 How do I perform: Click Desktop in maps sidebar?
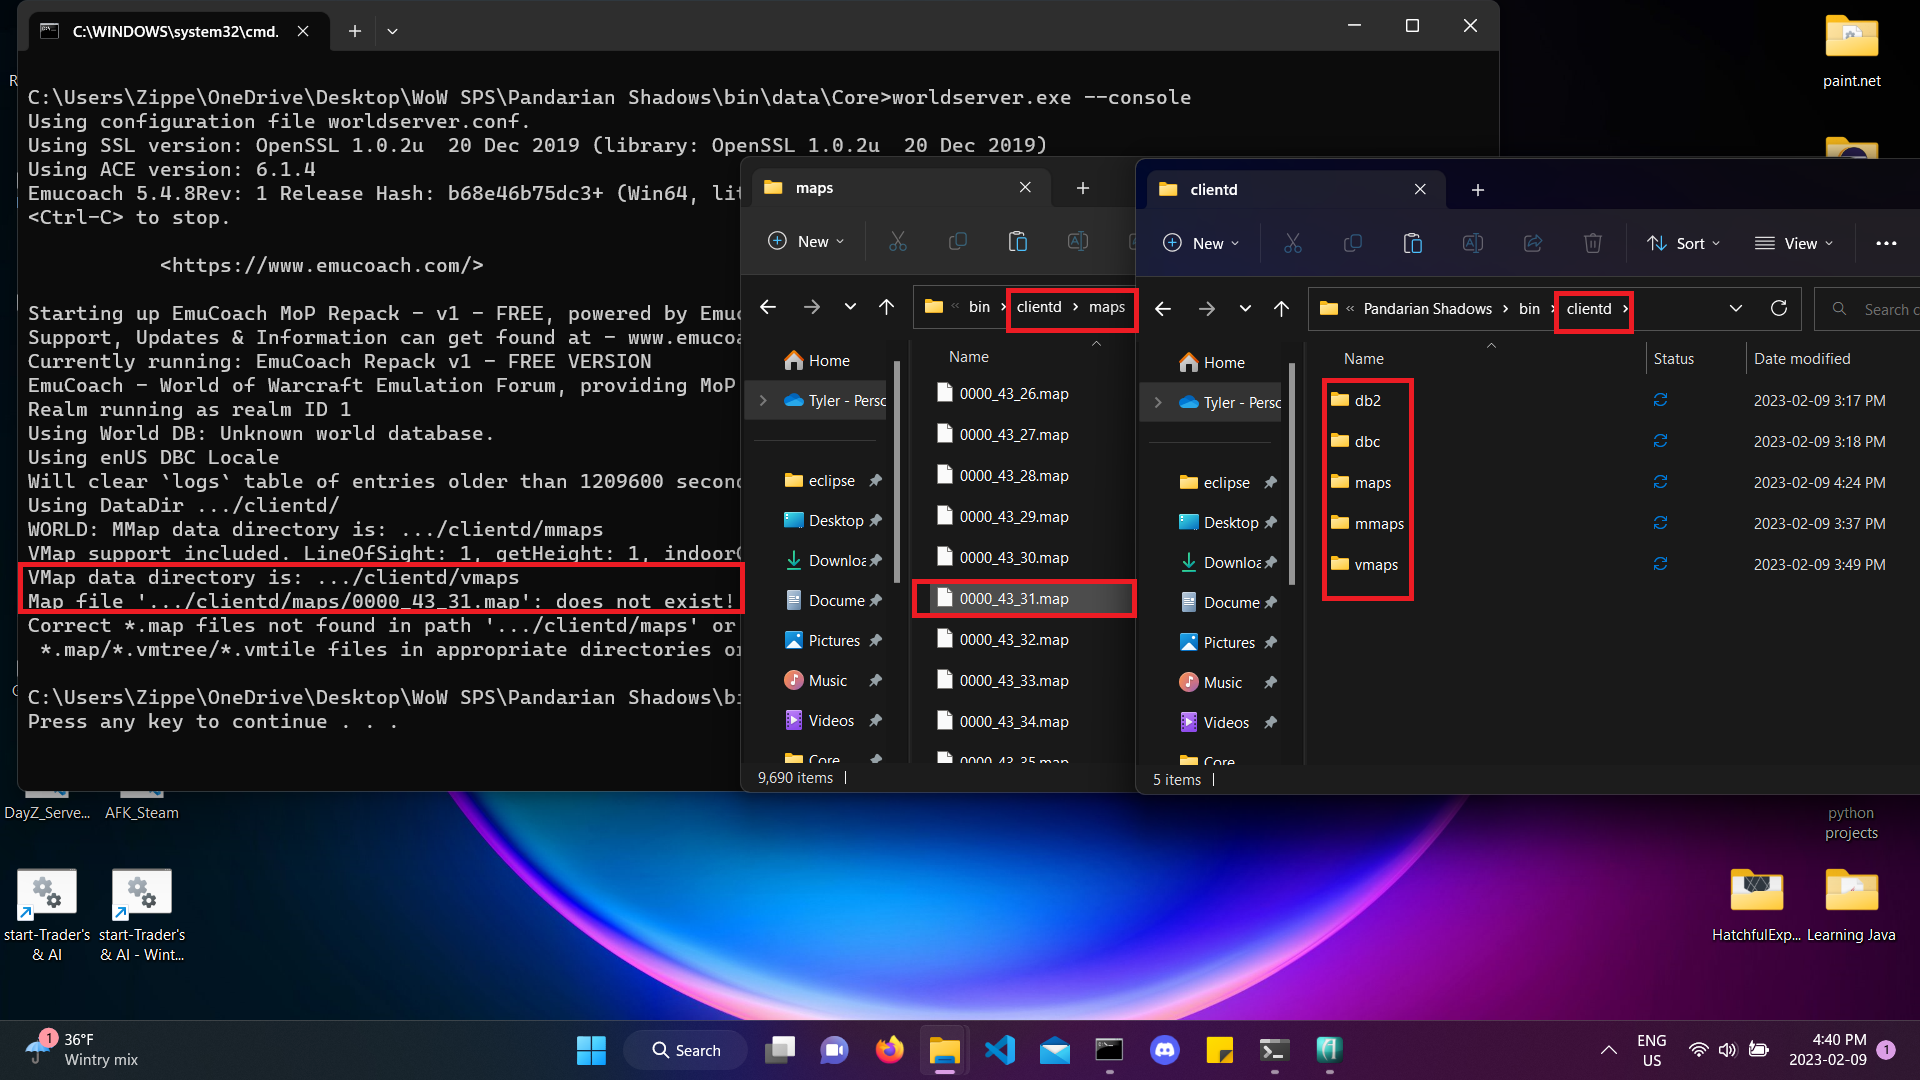[x=825, y=520]
